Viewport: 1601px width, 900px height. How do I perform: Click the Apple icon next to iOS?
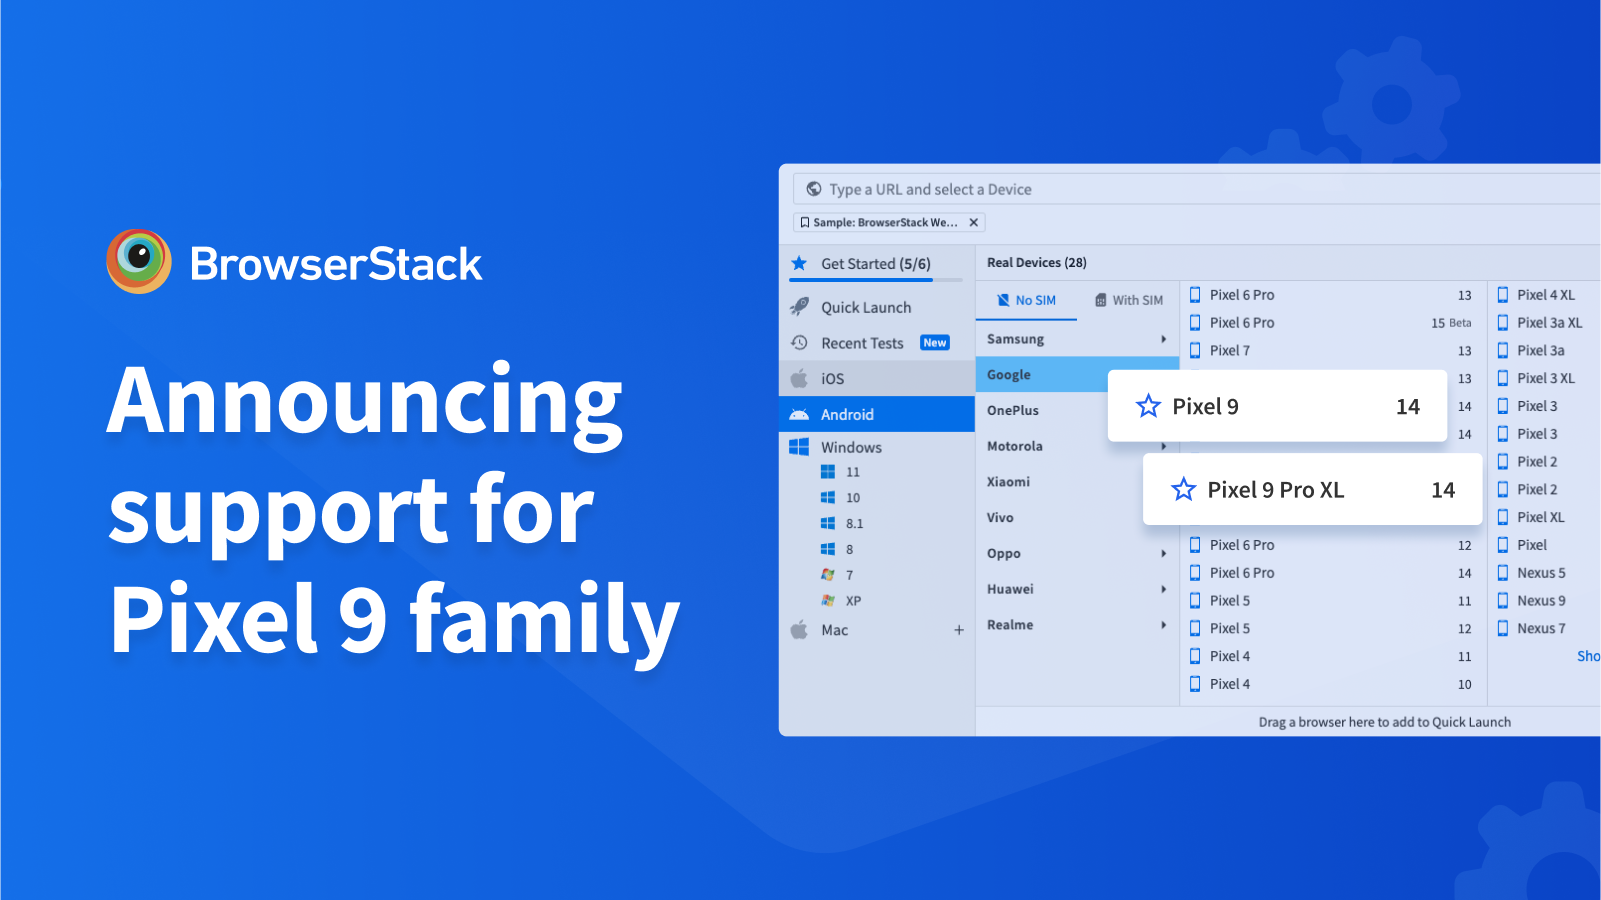pos(799,379)
